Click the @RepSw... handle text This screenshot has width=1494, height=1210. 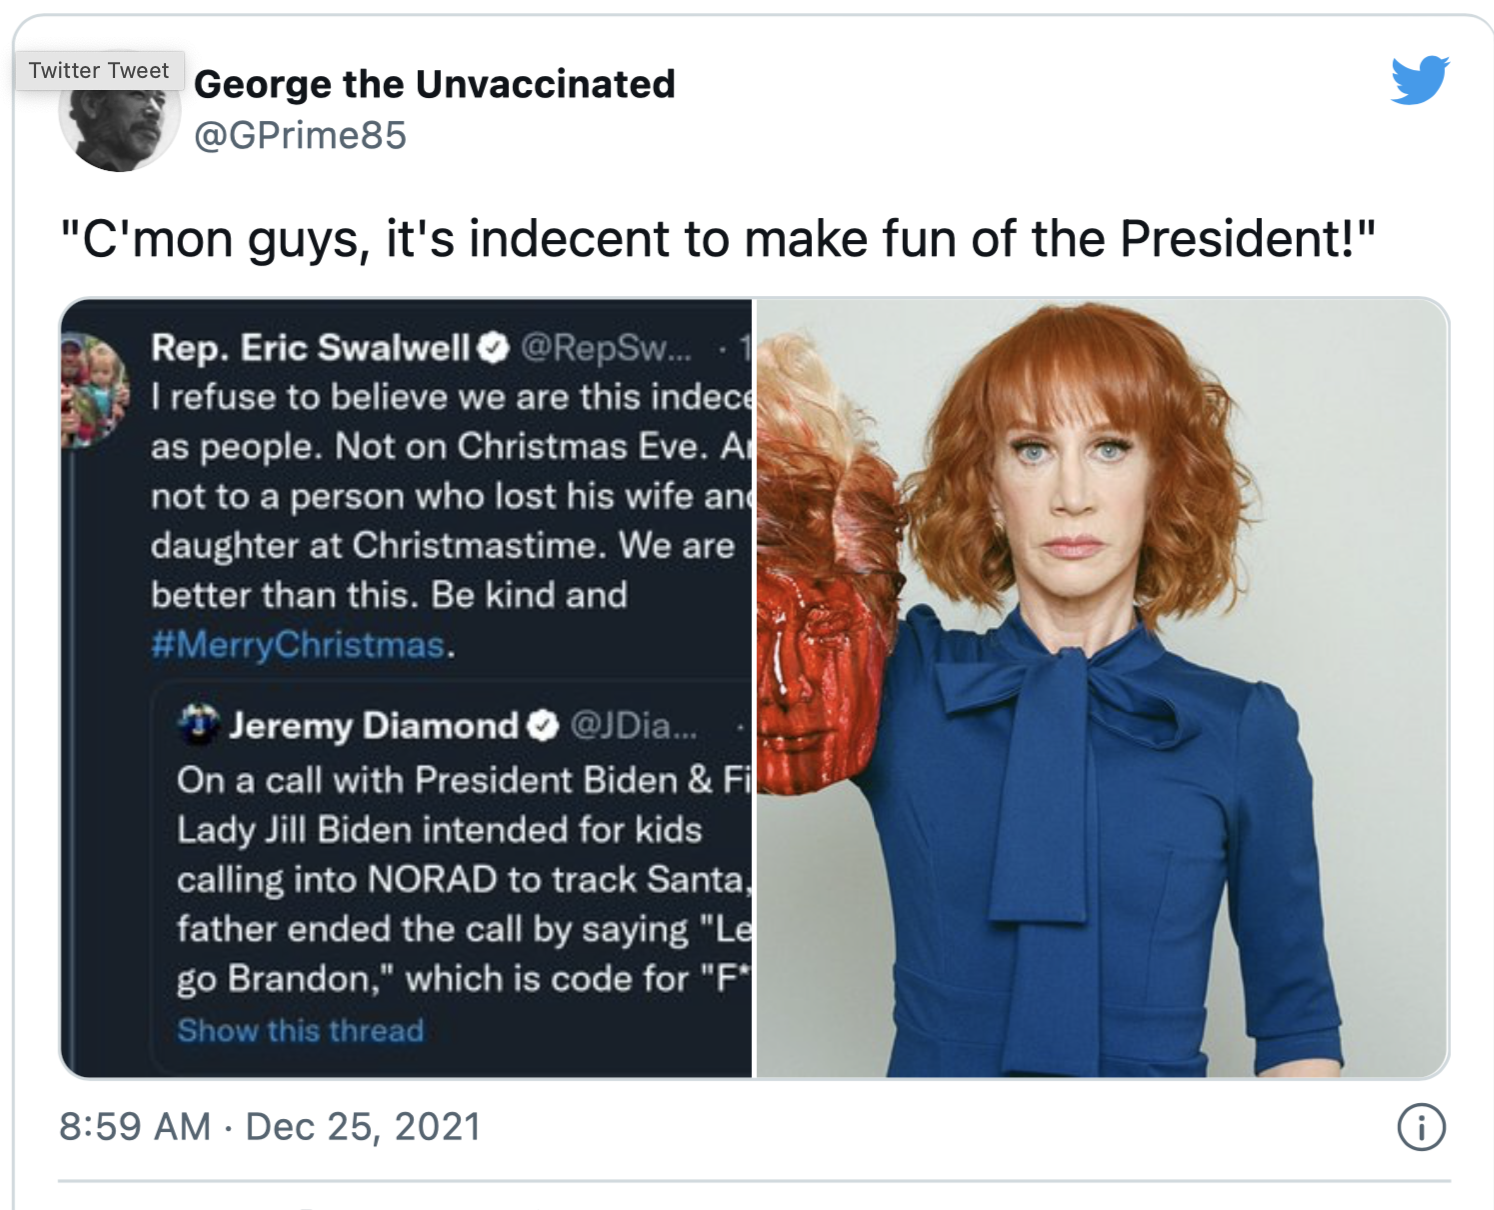tap(605, 348)
